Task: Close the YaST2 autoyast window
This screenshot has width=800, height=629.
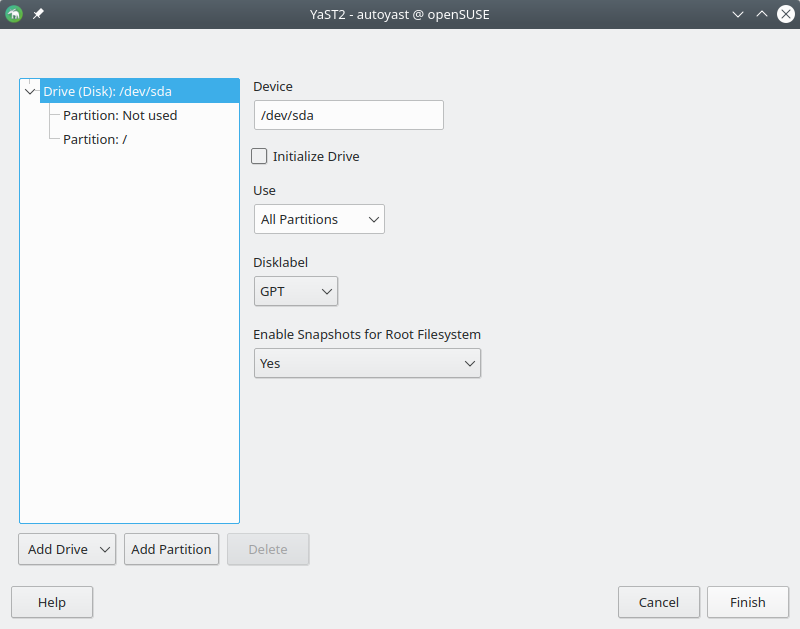Action: click(x=784, y=14)
